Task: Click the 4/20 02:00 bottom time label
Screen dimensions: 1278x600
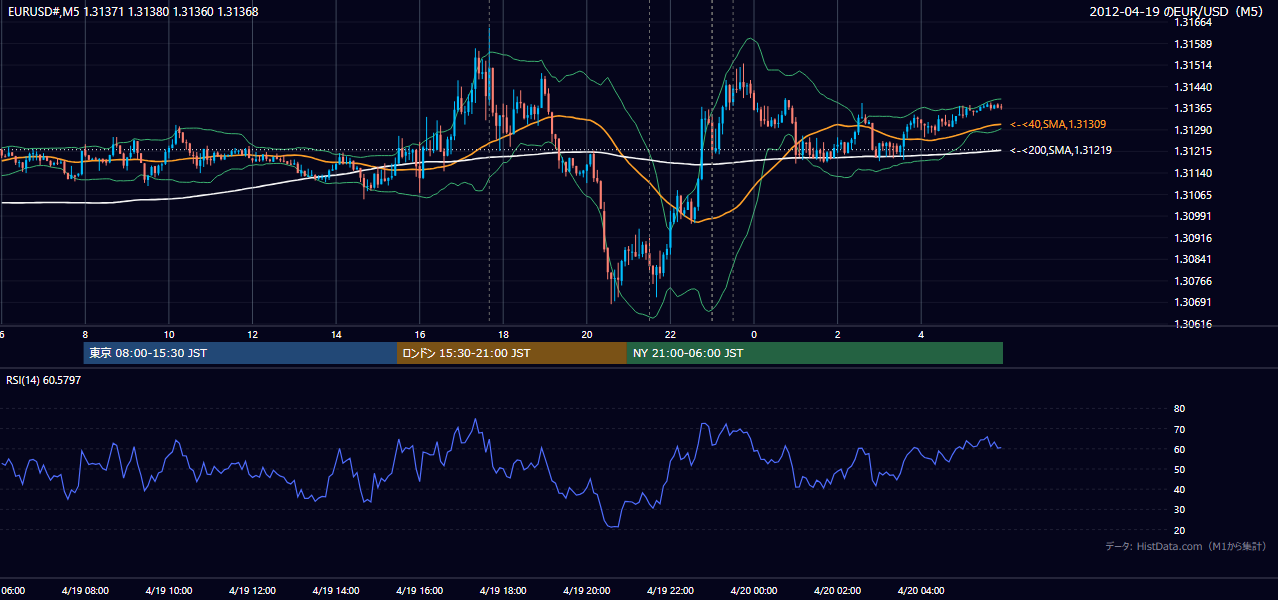Action: tap(837, 590)
